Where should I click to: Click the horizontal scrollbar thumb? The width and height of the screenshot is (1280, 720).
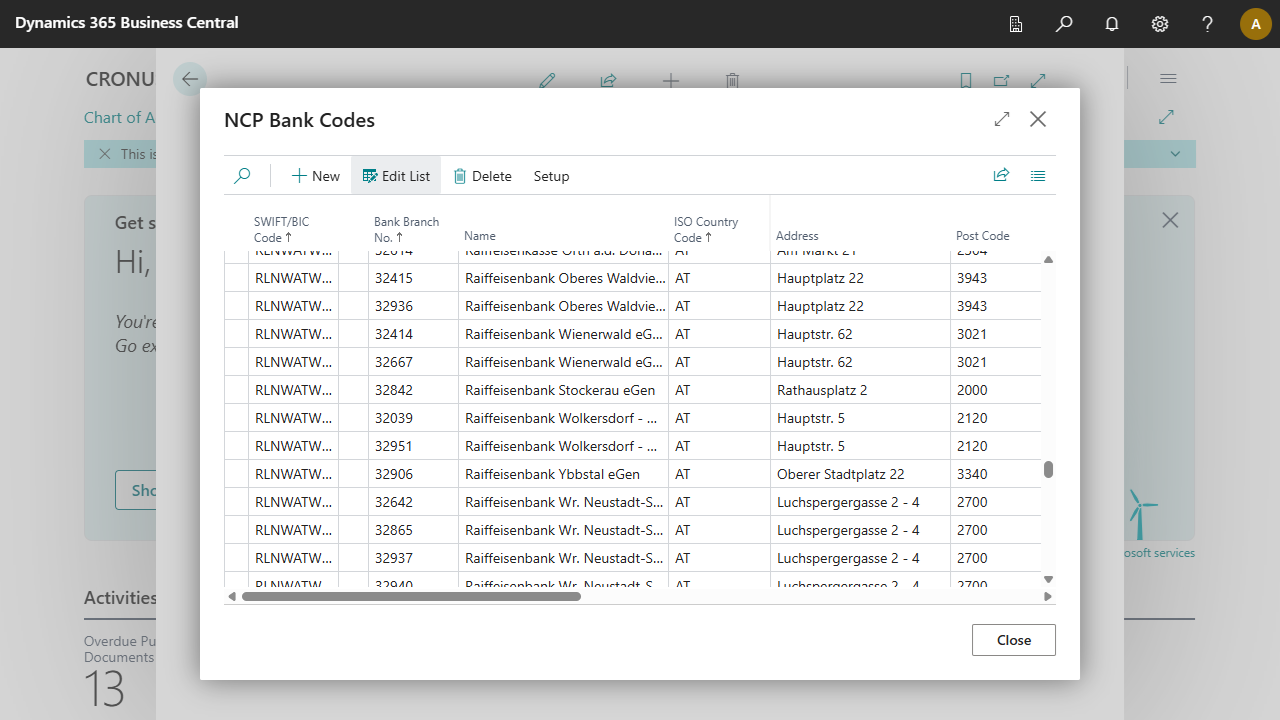pos(411,597)
